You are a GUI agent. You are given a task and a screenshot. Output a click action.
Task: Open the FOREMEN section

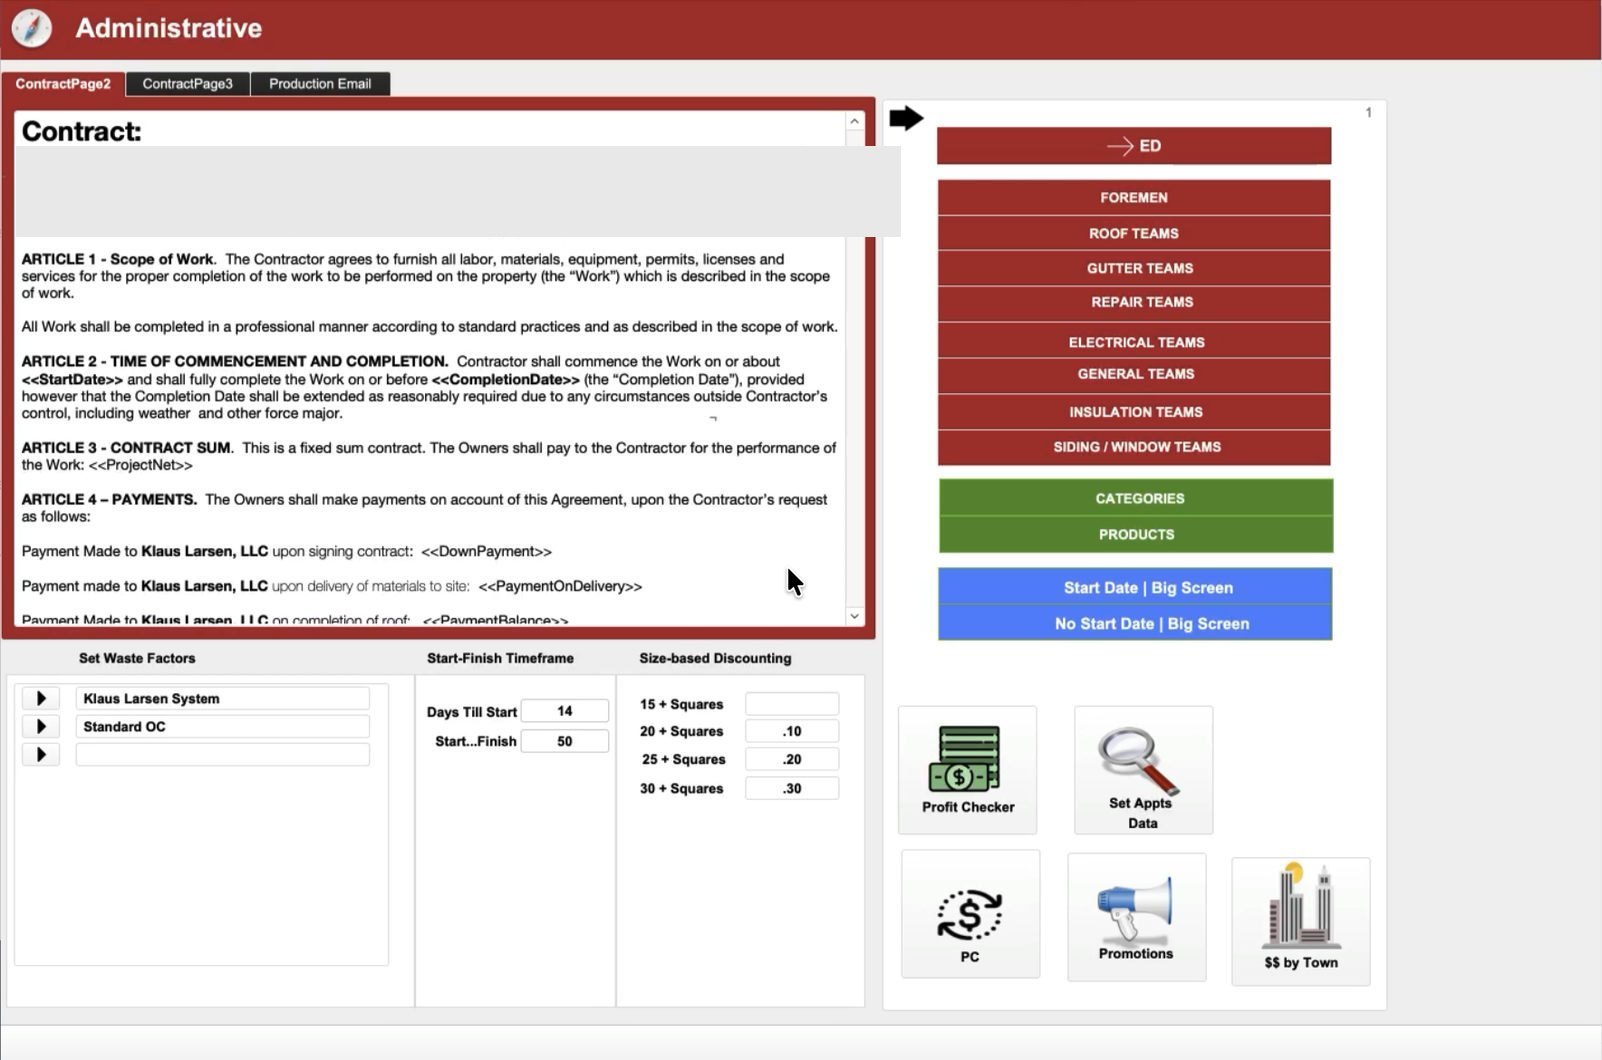tap(1134, 197)
